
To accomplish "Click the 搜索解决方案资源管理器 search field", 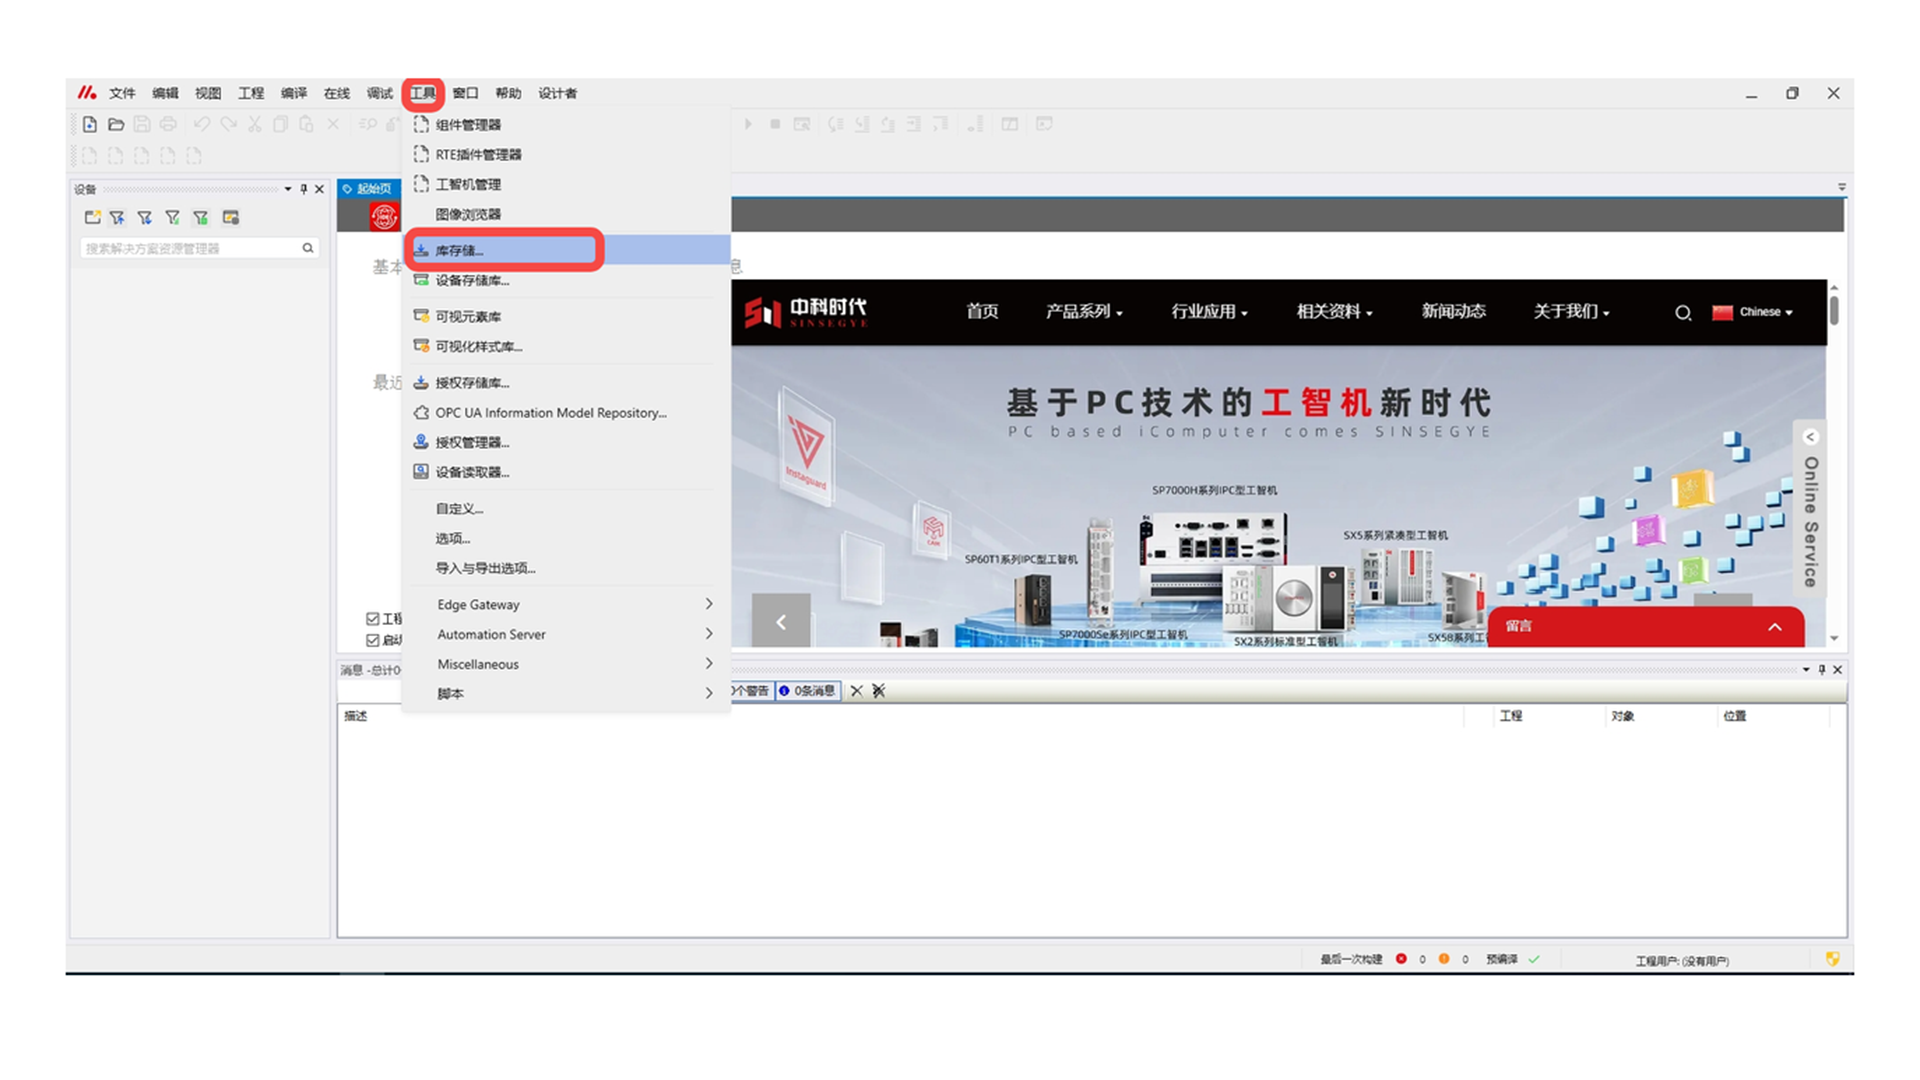I will point(190,248).
